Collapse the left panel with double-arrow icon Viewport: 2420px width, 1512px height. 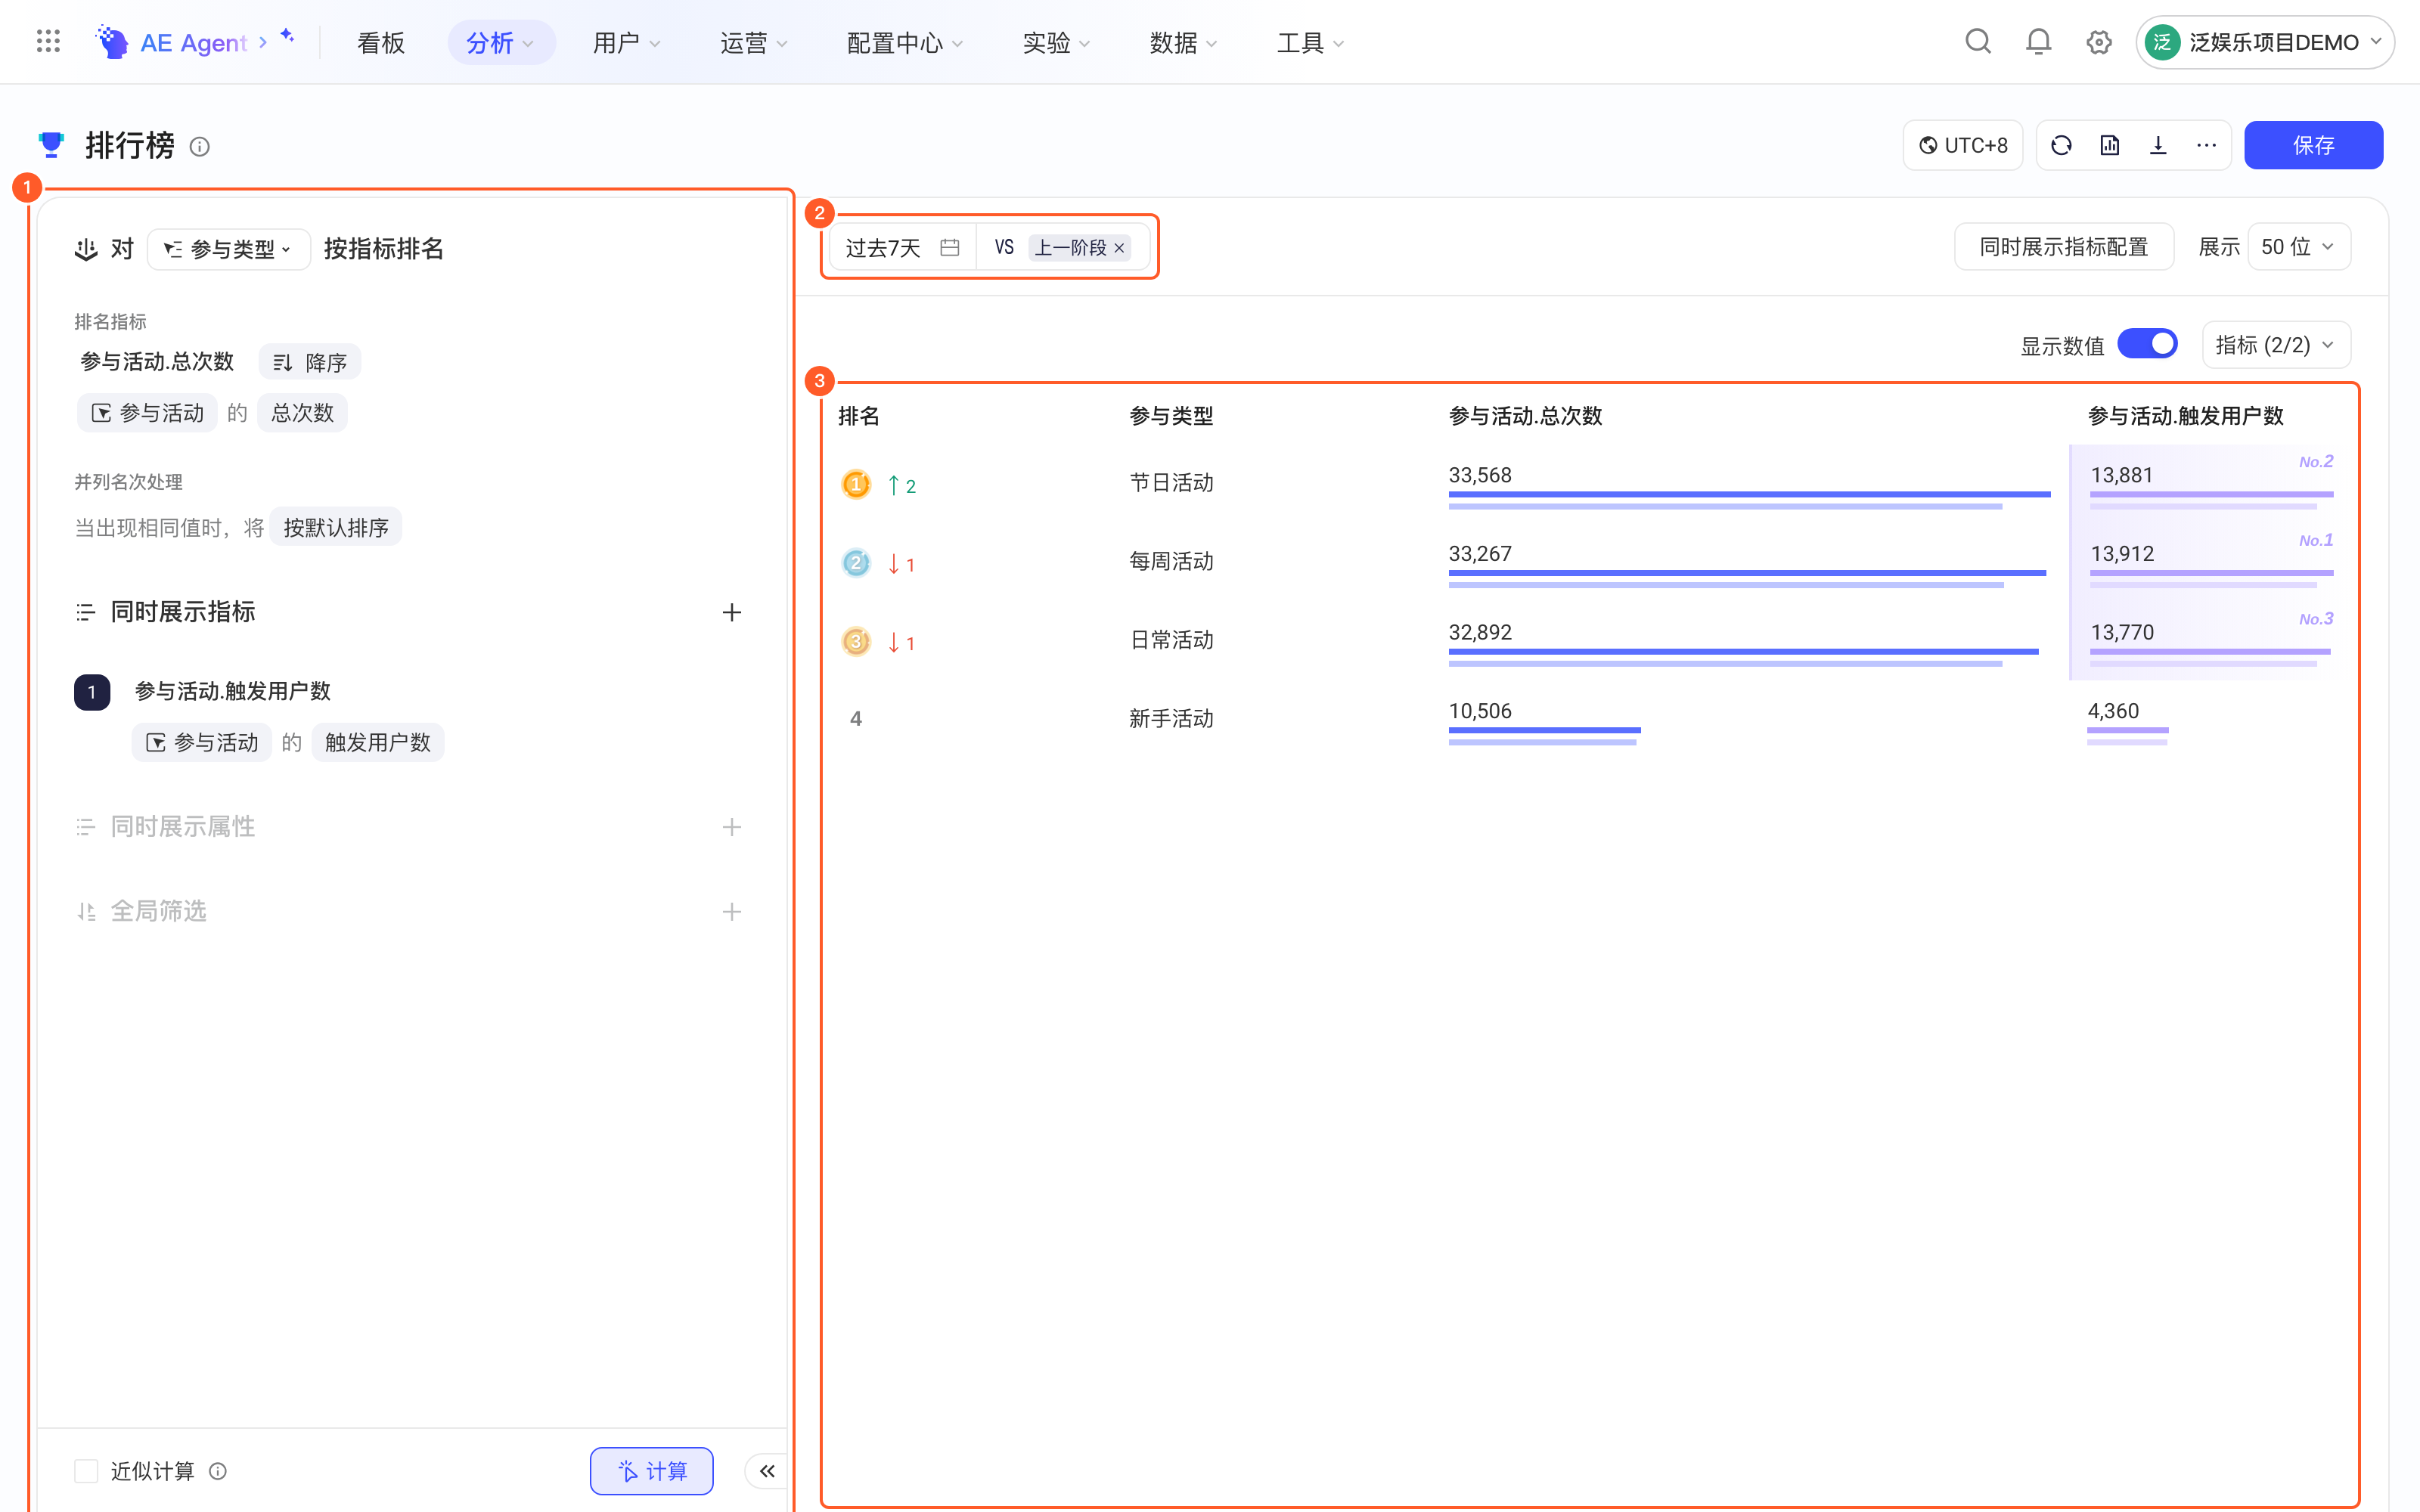pyautogui.click(x=767, y=1471)
